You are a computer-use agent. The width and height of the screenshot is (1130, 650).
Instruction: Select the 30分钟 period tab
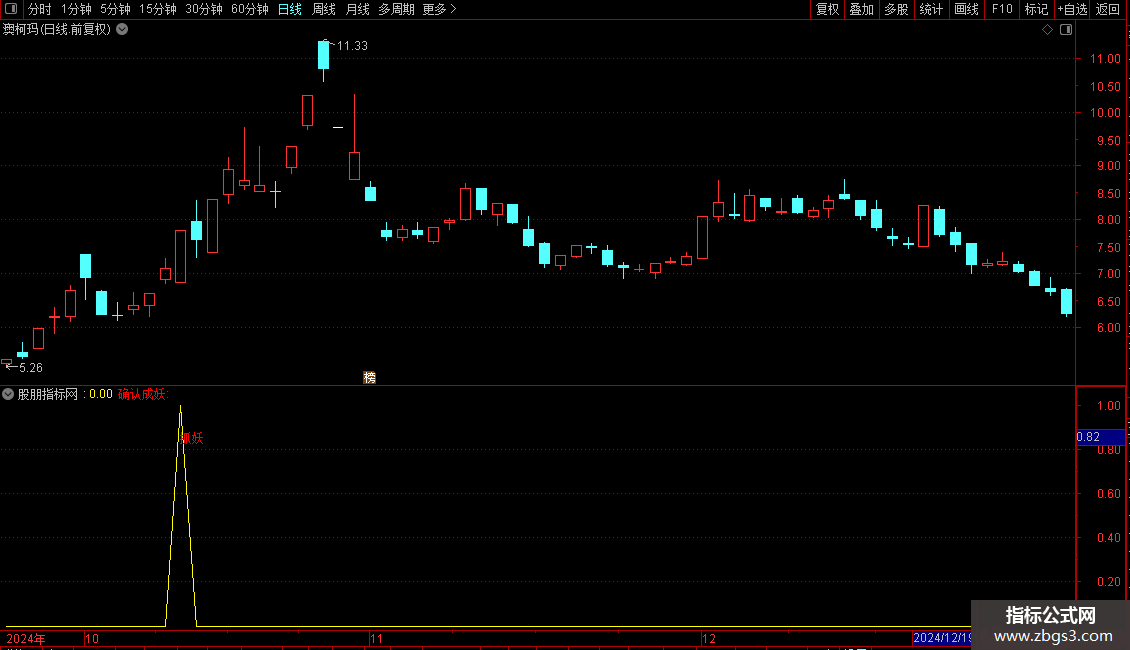click(204, 9)
